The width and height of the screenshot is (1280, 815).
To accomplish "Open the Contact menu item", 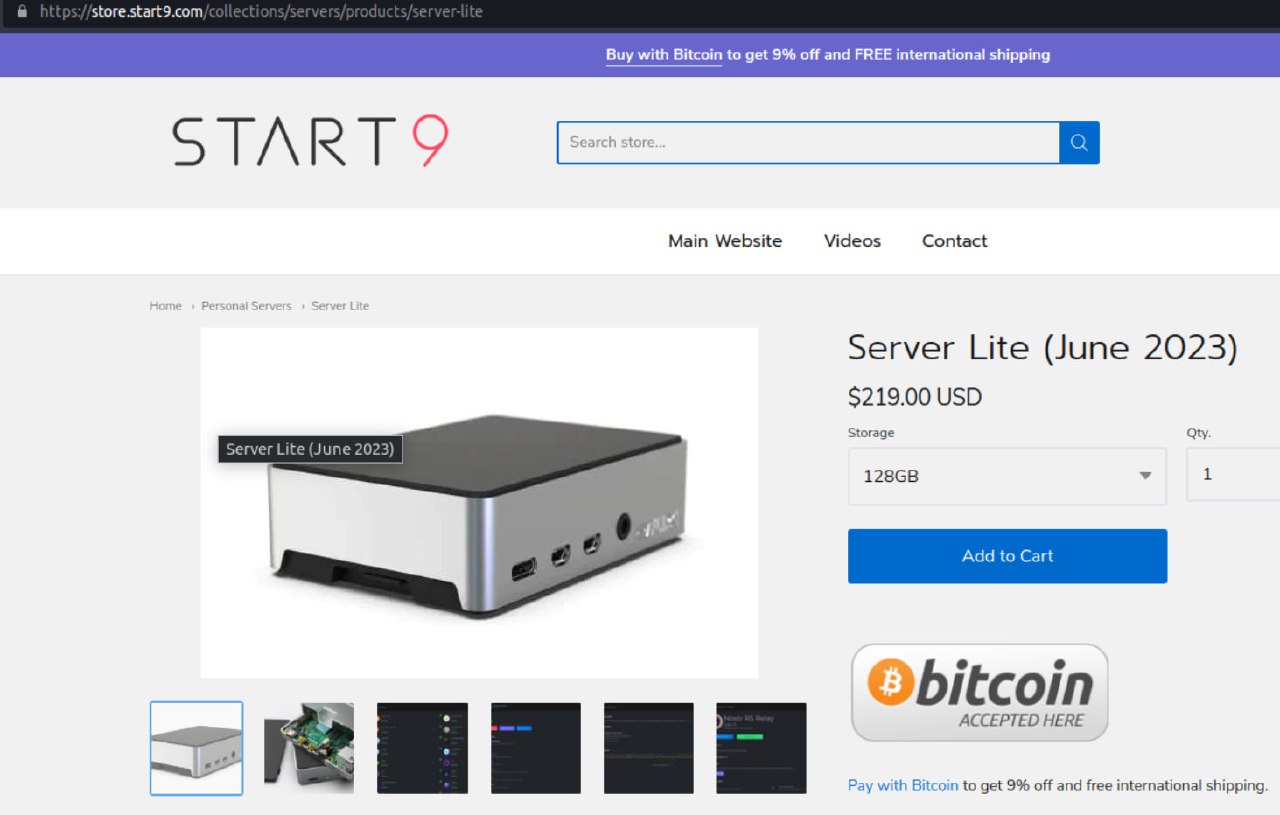I will 954,241.
